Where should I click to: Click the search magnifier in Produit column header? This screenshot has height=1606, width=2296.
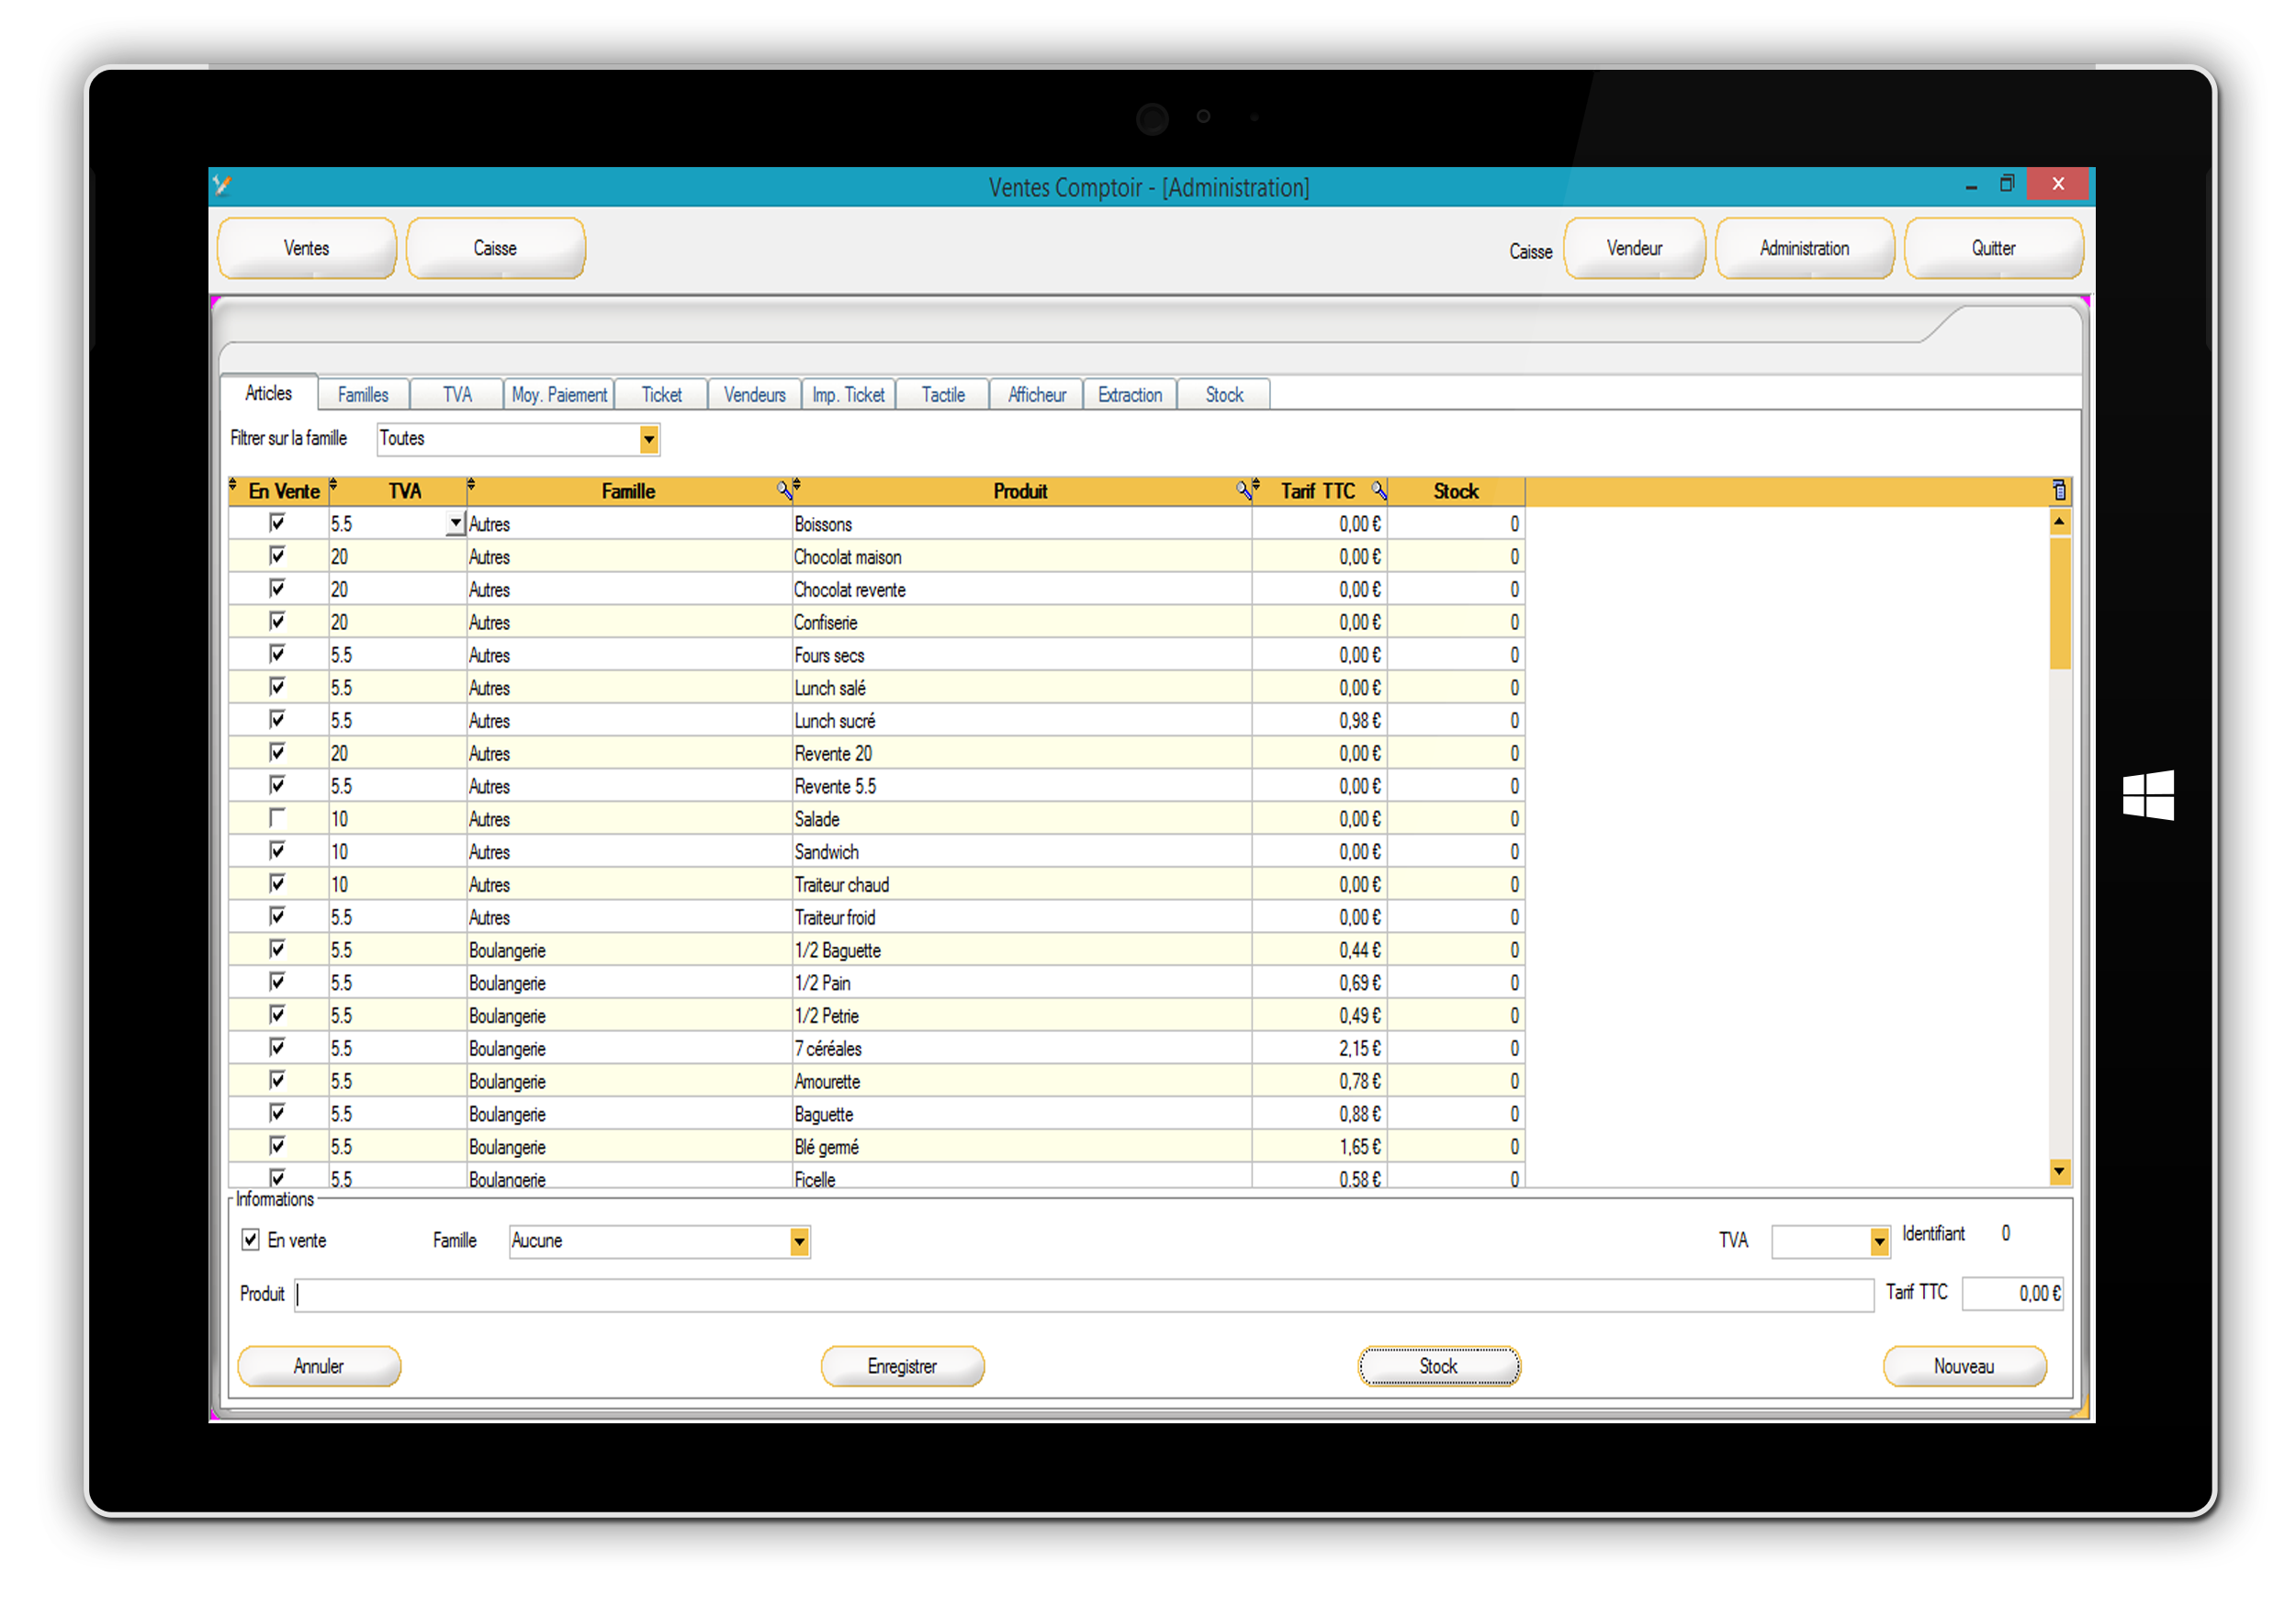[x=1243, y=490]
